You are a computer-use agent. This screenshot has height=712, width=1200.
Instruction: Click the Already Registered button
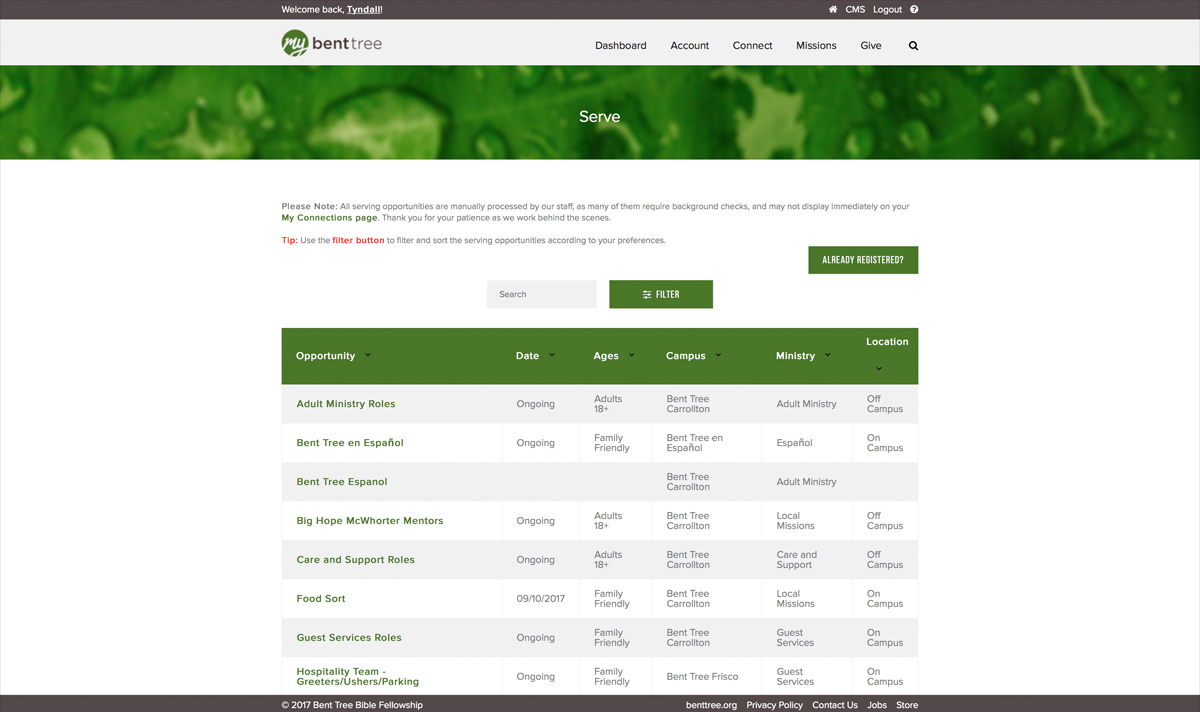click(x=863, y=260)
